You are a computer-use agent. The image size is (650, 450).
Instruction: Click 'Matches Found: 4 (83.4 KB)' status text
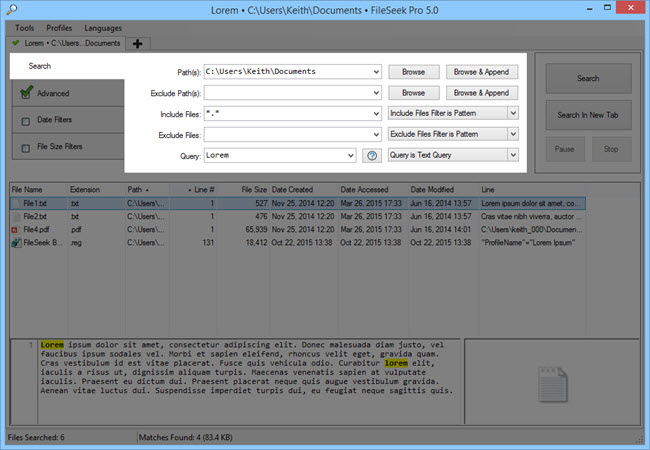pyautogui.click(x=186, y=438)
